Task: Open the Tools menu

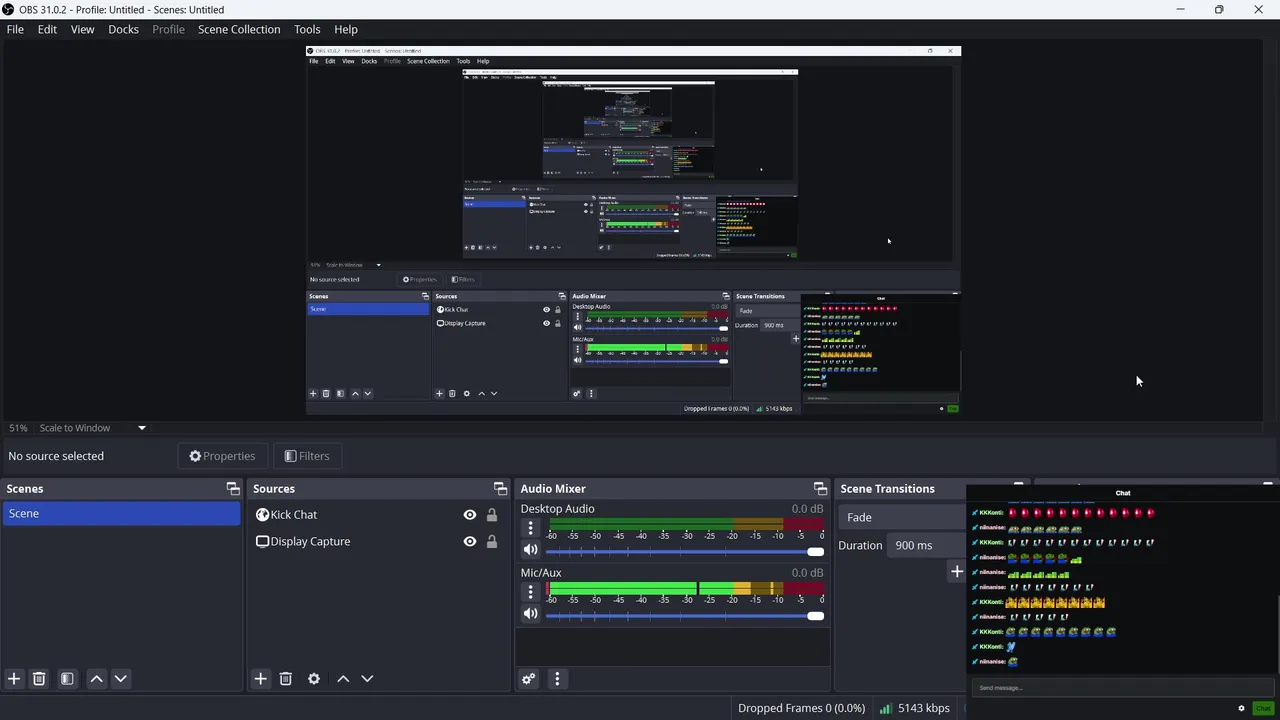Action: point(307,29)
